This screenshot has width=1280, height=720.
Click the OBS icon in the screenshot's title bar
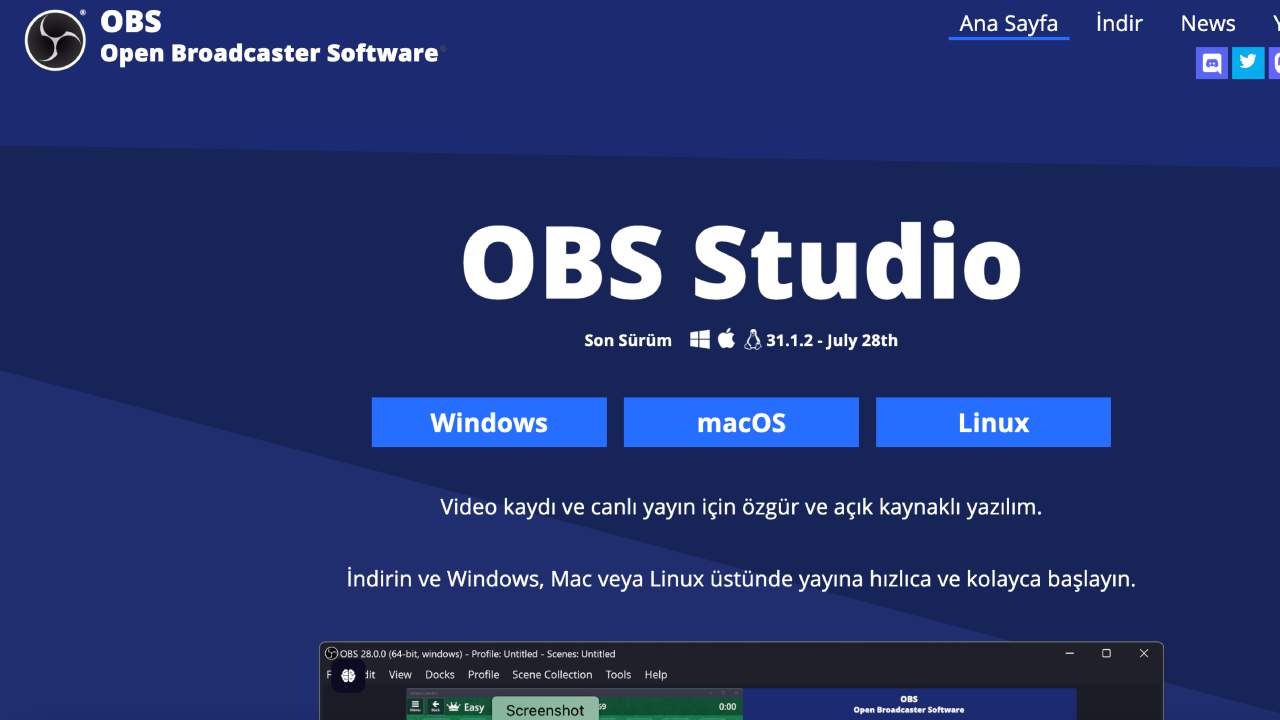click(331, 653)
